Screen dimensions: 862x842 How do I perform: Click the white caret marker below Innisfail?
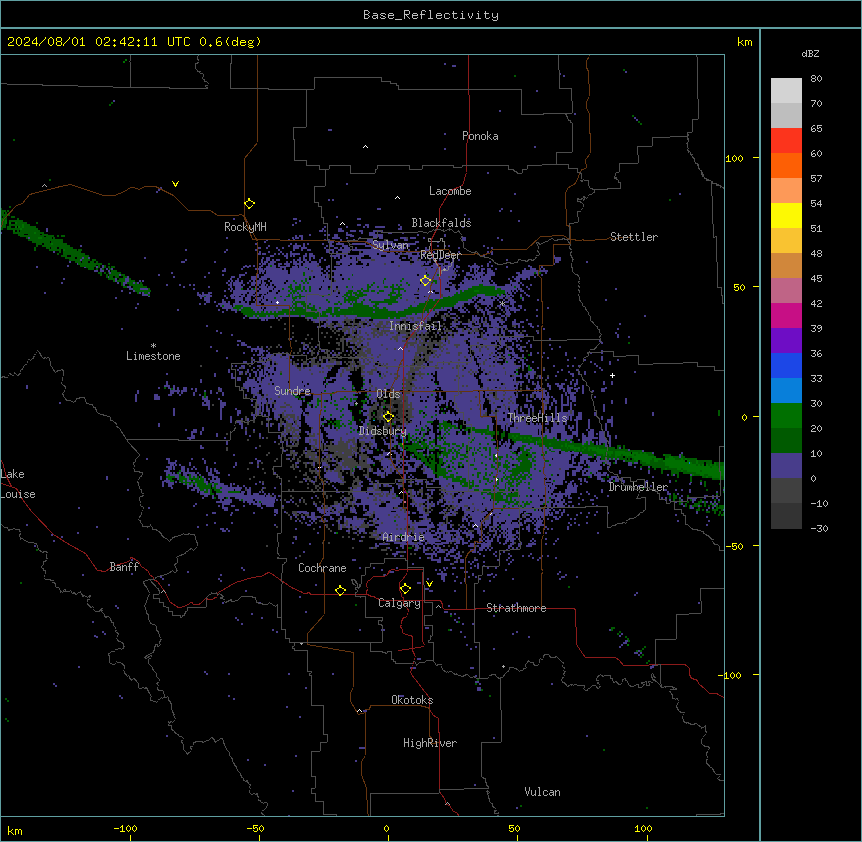point(400,348)
